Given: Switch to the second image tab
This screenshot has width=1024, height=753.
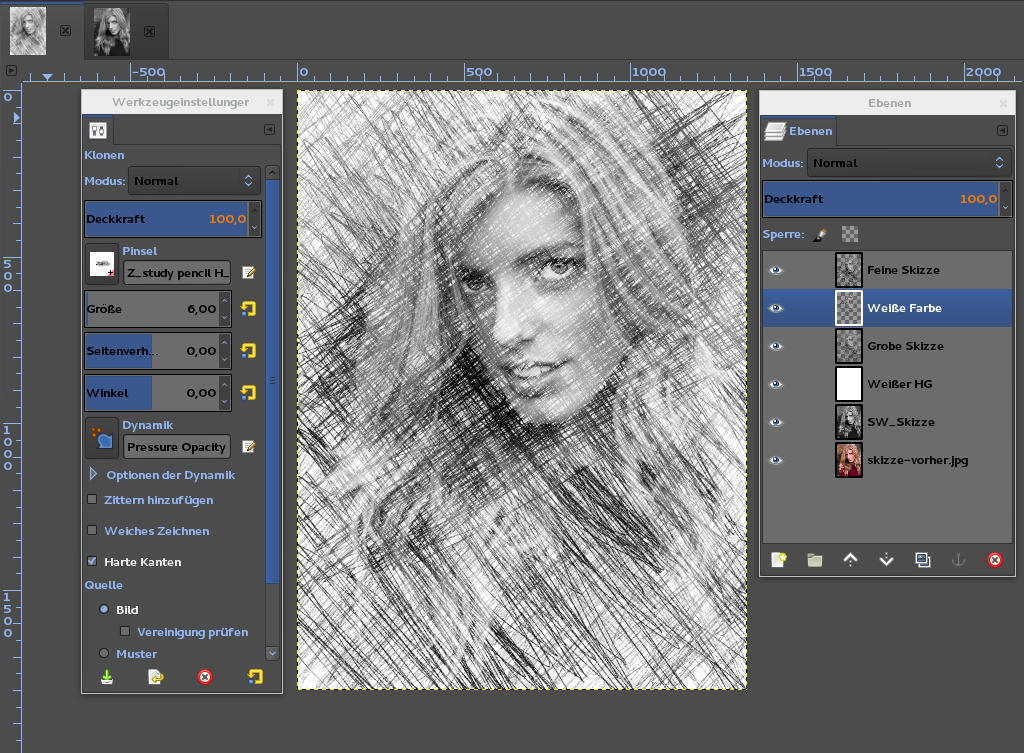Looking at the screenshot, I should [112, 31].
